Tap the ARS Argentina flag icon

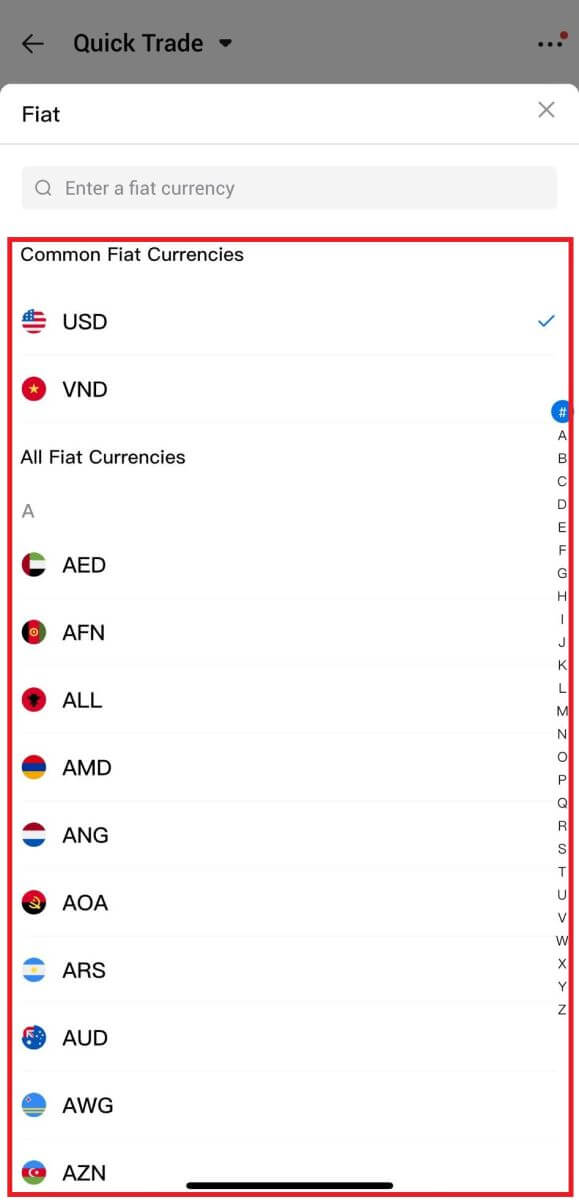pos(35,970)
